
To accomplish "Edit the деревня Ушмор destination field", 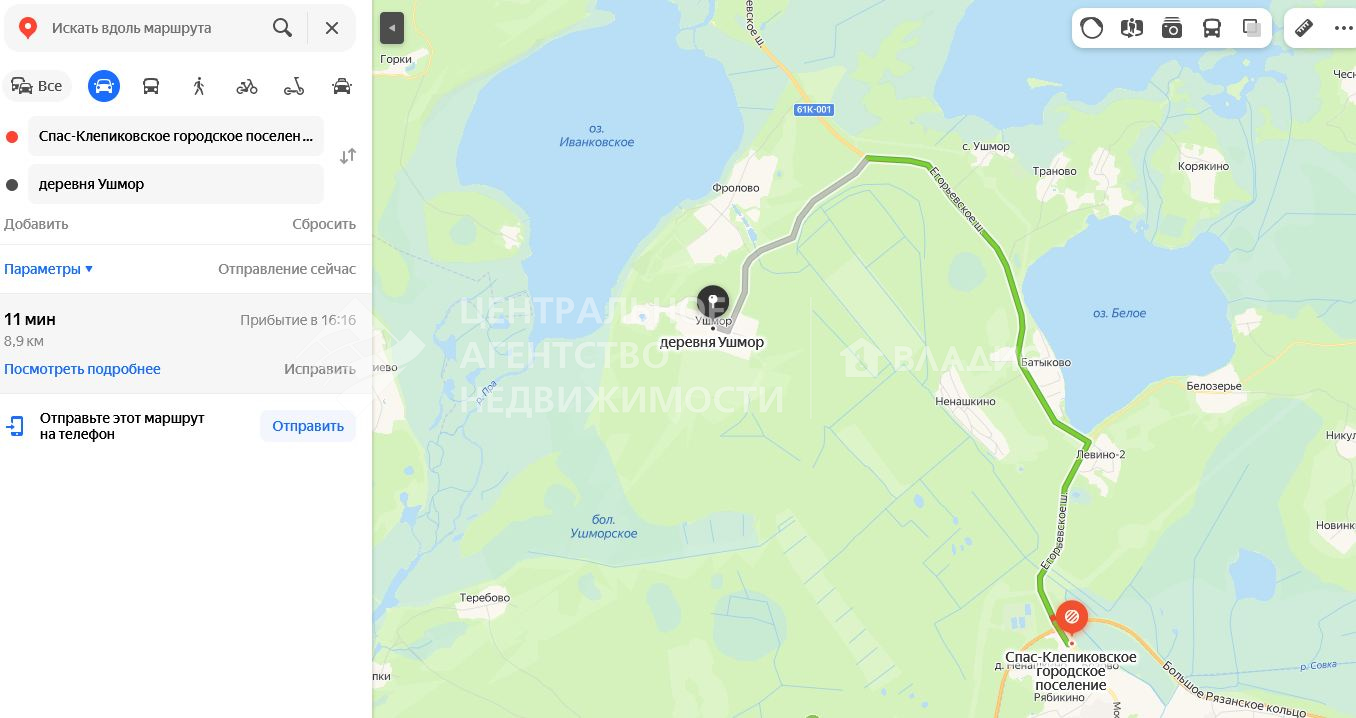I will (176, 184).
